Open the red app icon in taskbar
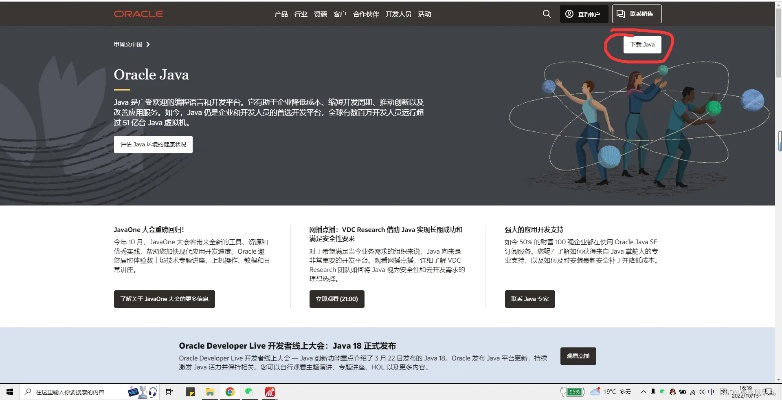Screen dimensions: 782x400 270,392
